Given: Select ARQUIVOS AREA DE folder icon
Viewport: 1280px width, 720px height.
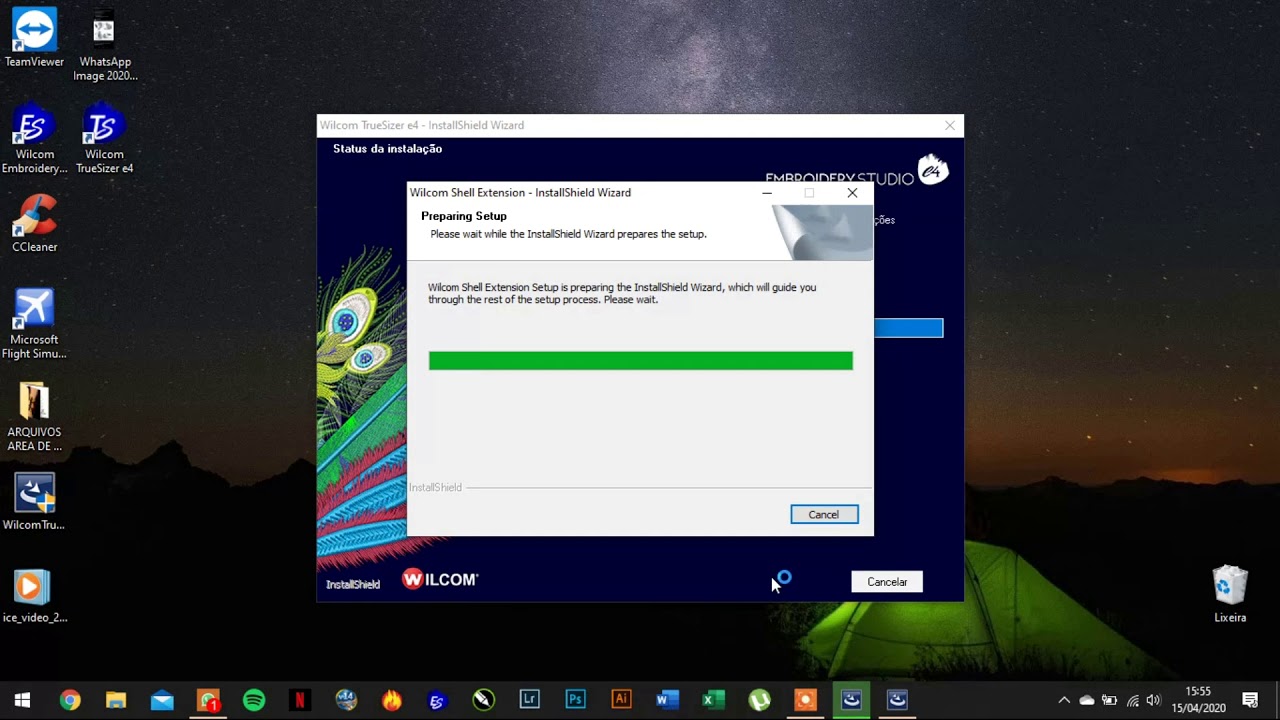Looking at the screenshot, I should pos(34,417).
